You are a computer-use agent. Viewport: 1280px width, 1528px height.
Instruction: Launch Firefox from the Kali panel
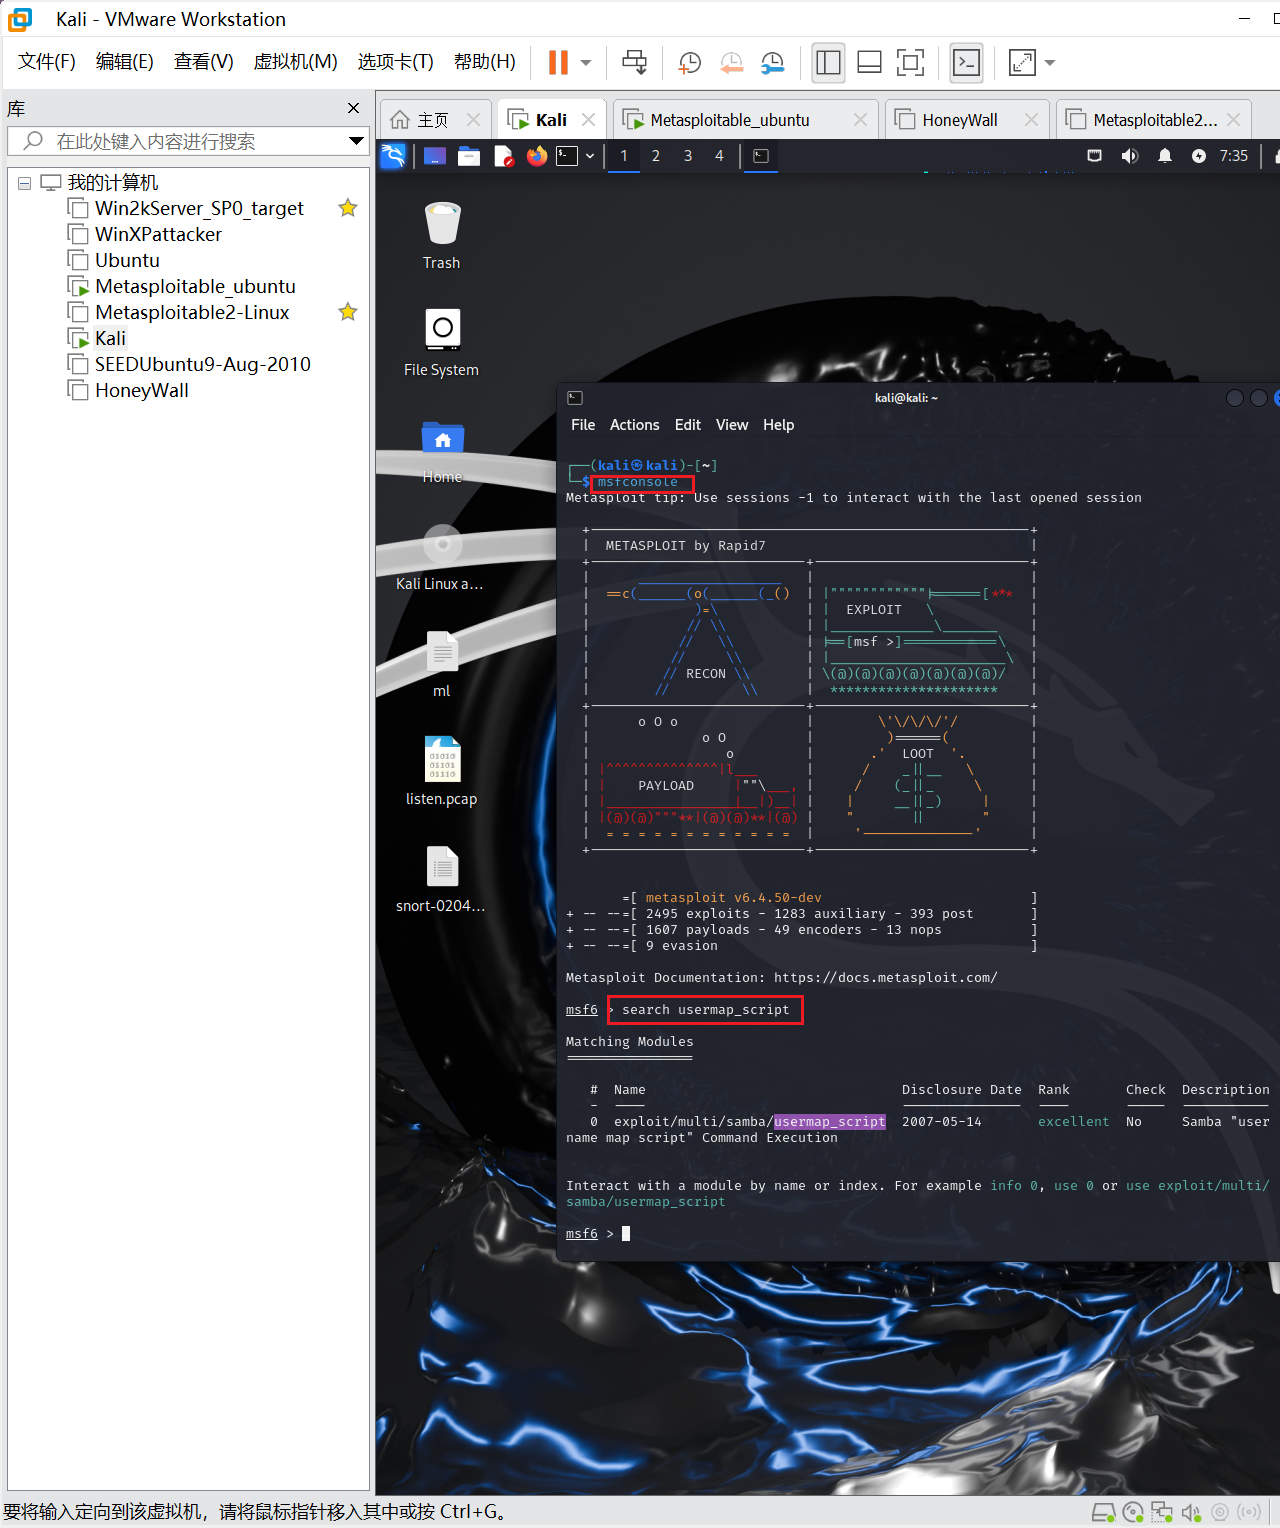(537, 156)
